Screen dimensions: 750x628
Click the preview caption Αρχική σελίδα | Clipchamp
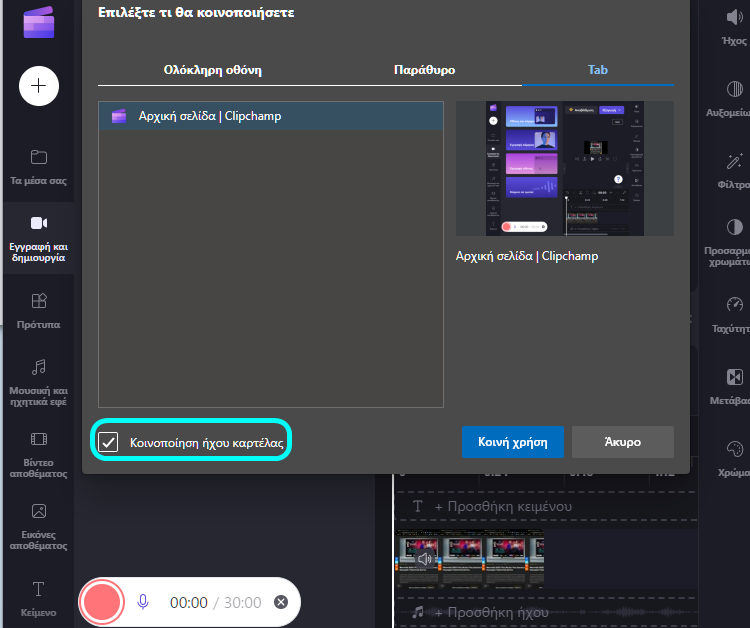(527, 256)
